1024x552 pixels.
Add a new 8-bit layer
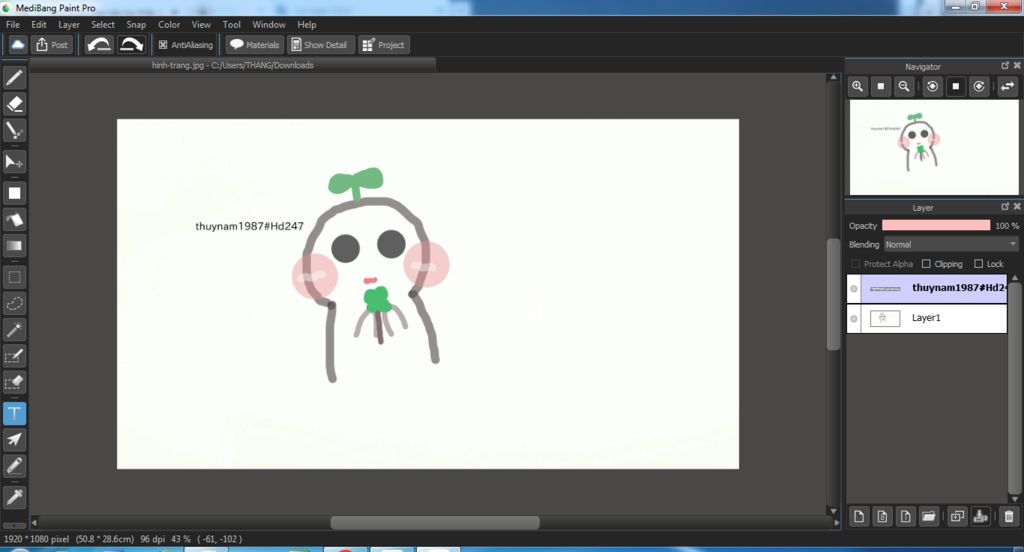[882, 517]
